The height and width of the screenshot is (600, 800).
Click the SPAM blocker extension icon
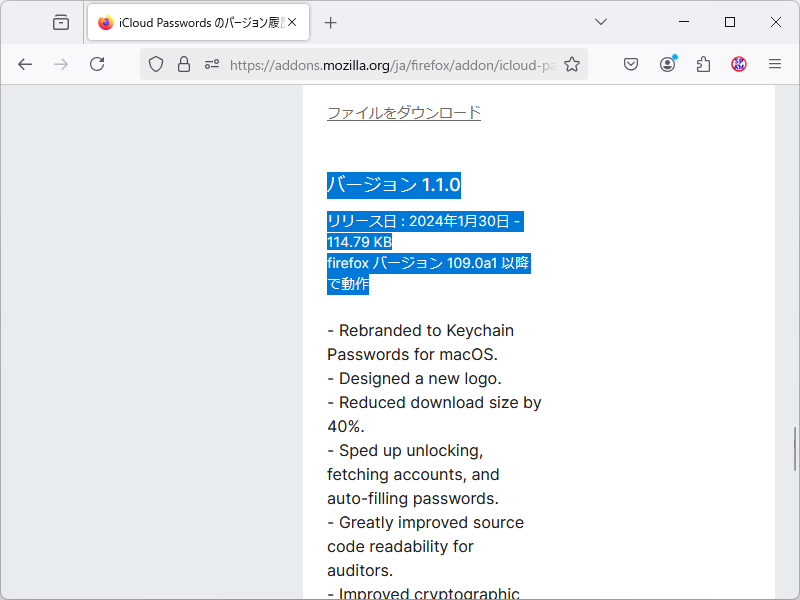click(x=738, y=63)
